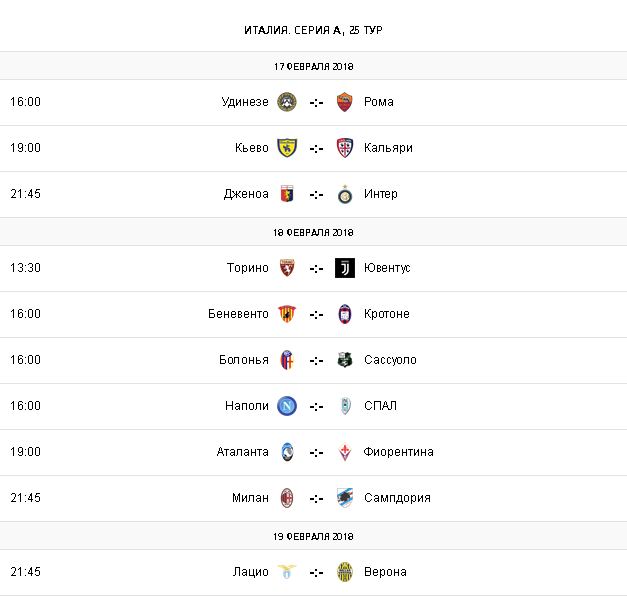The image size is (627, 596).
Task: Click the Milan club crest icon
Action: tap(287, 498)
